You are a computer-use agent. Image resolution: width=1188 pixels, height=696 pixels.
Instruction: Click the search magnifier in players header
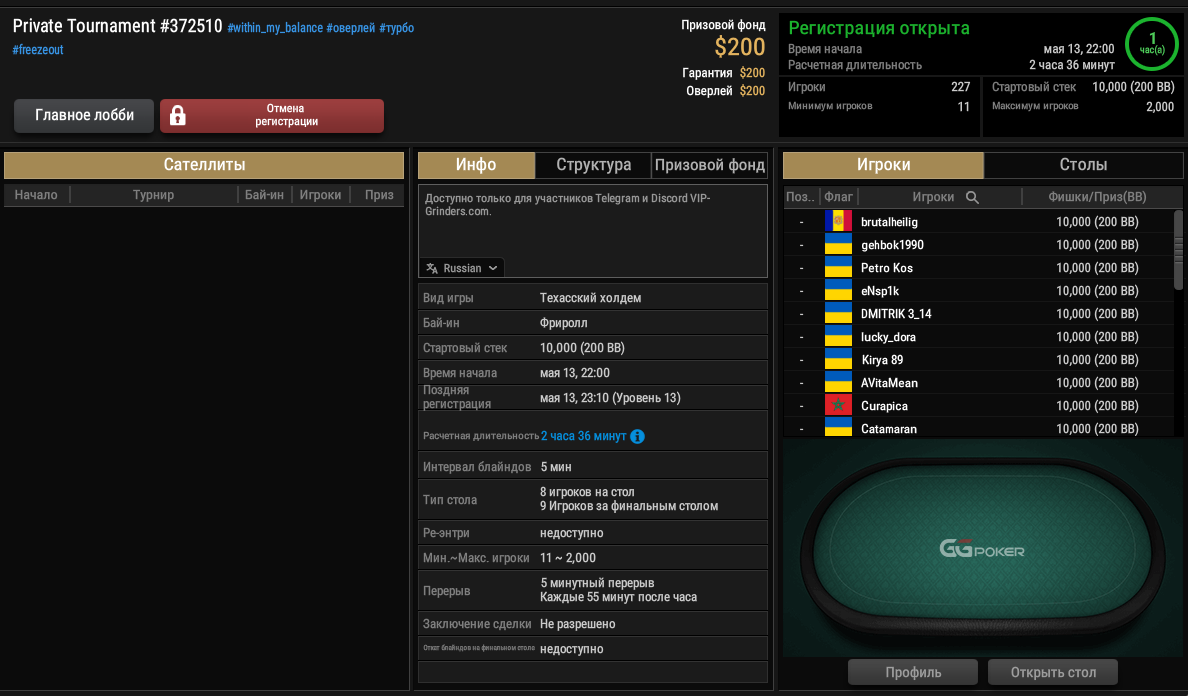point(972,197)
